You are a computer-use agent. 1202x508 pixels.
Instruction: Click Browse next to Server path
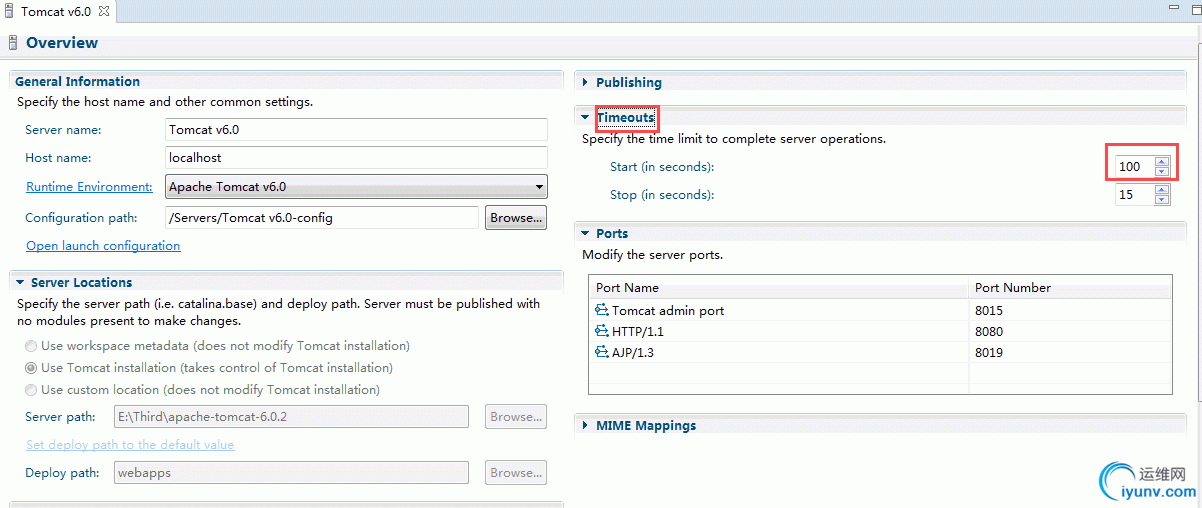click(516, 417)
